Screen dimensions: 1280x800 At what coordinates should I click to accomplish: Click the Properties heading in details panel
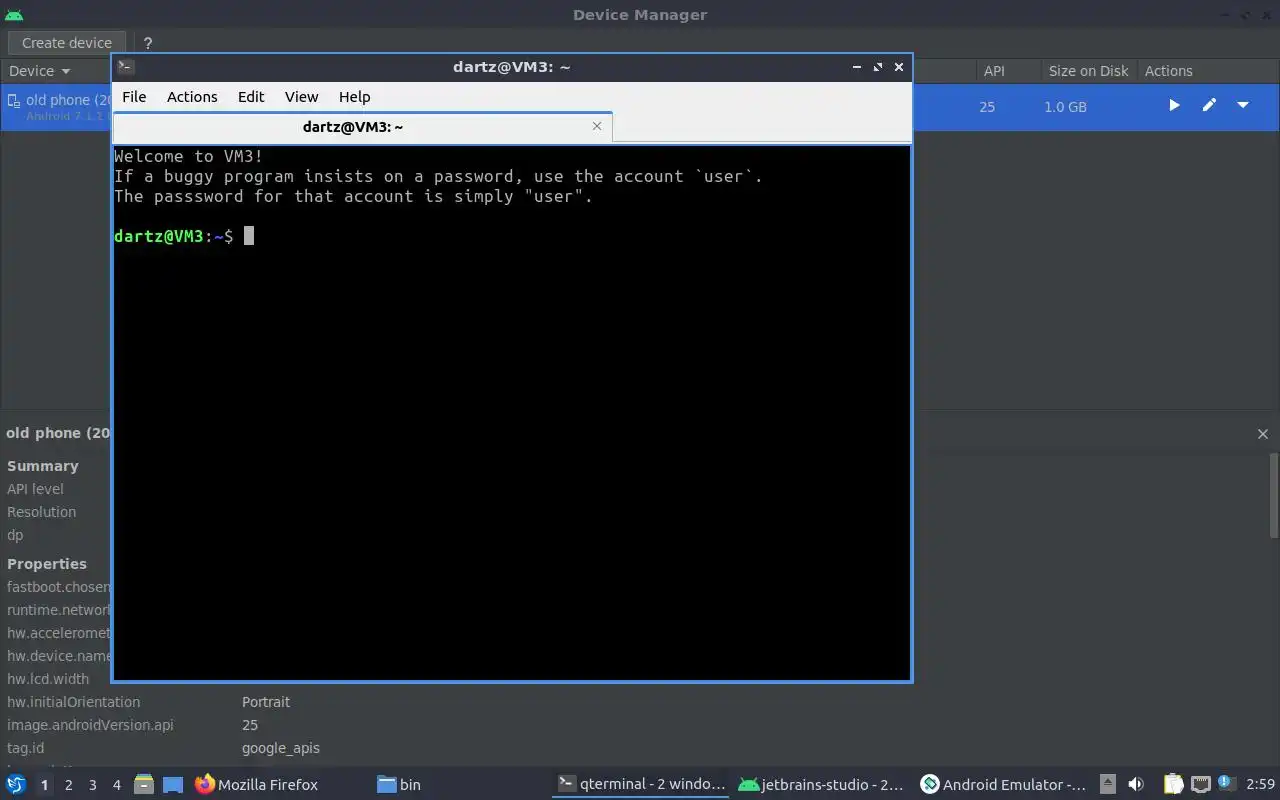(x=47, y=564)
